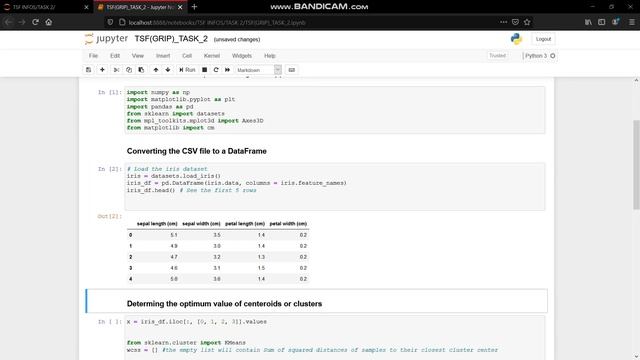Move selected cell up with arrow icon
This screenshot has height=360, width=640.
pyautogui.click(x=156, y=70)
